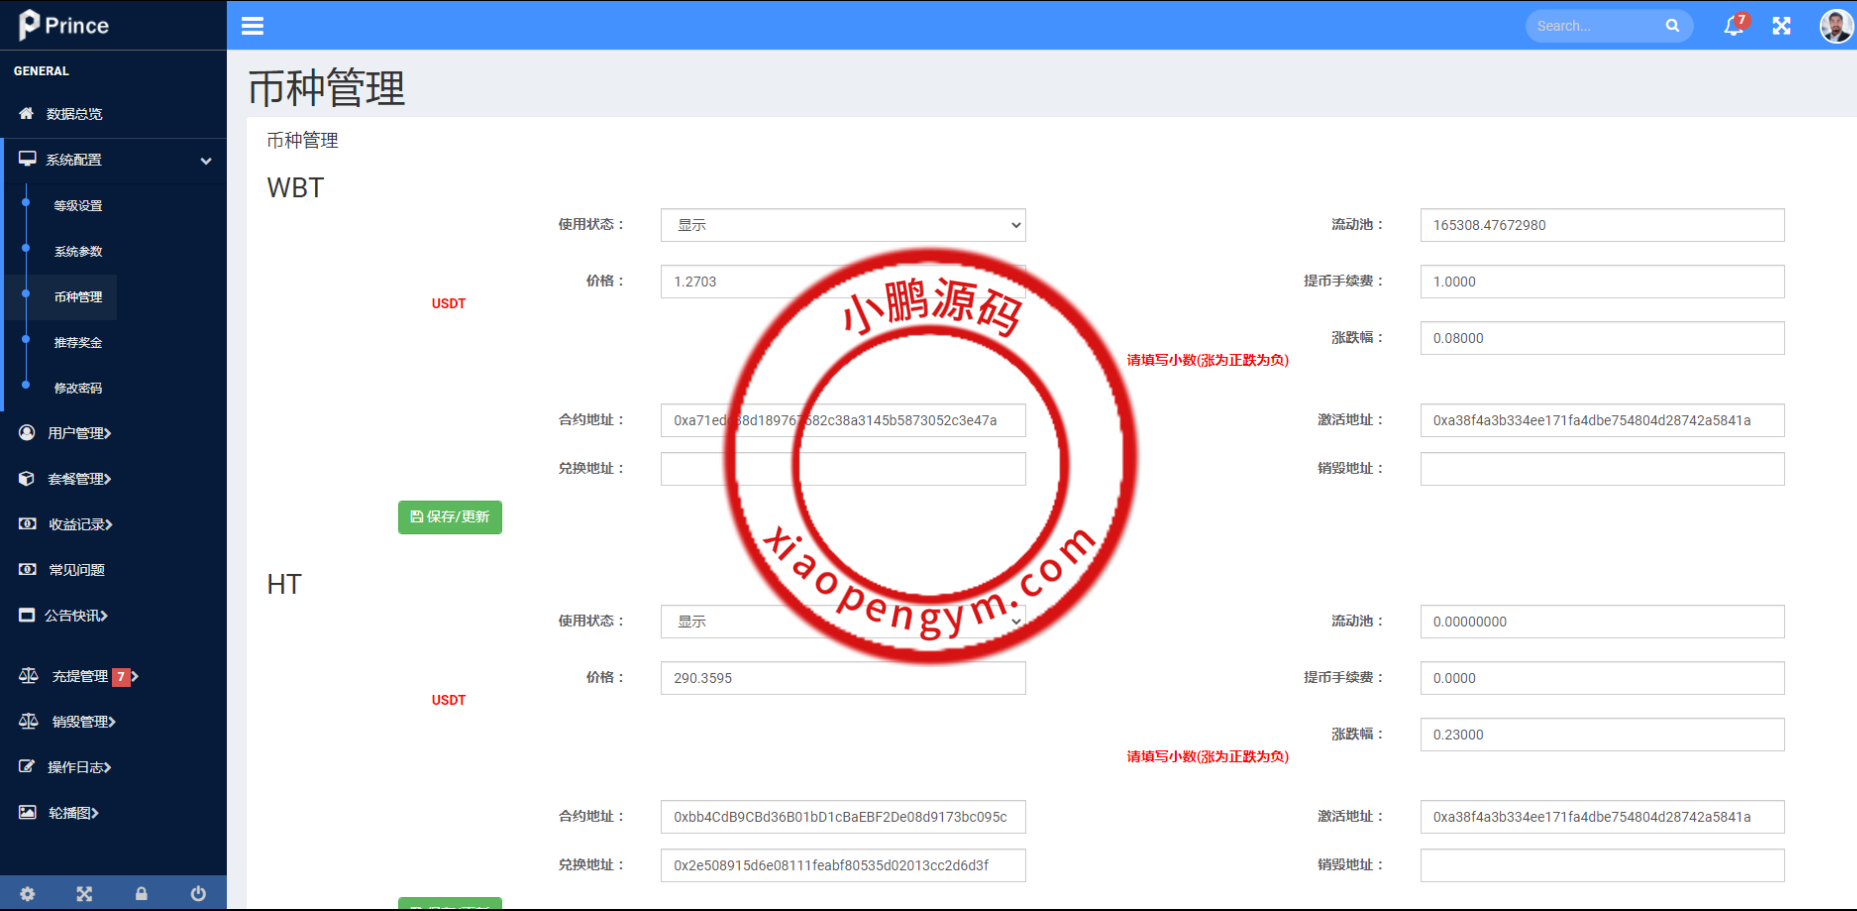This screenshot has height=911, width=1857.
Task: Click the Prince logo link
Action: point(64,25)
